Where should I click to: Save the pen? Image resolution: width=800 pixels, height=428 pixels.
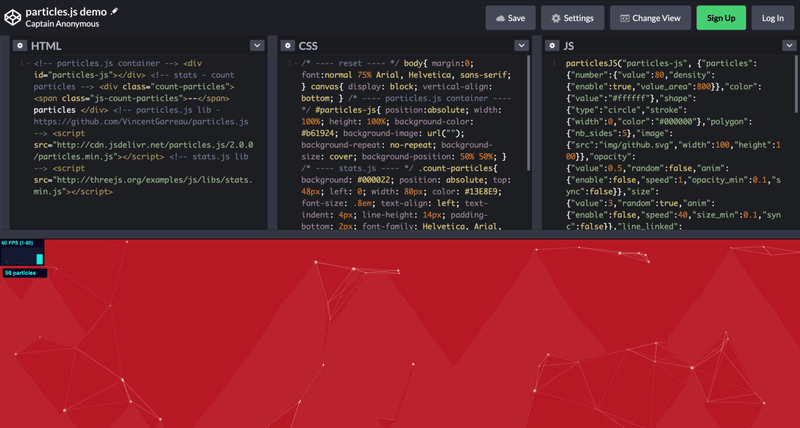click(510, 18)
